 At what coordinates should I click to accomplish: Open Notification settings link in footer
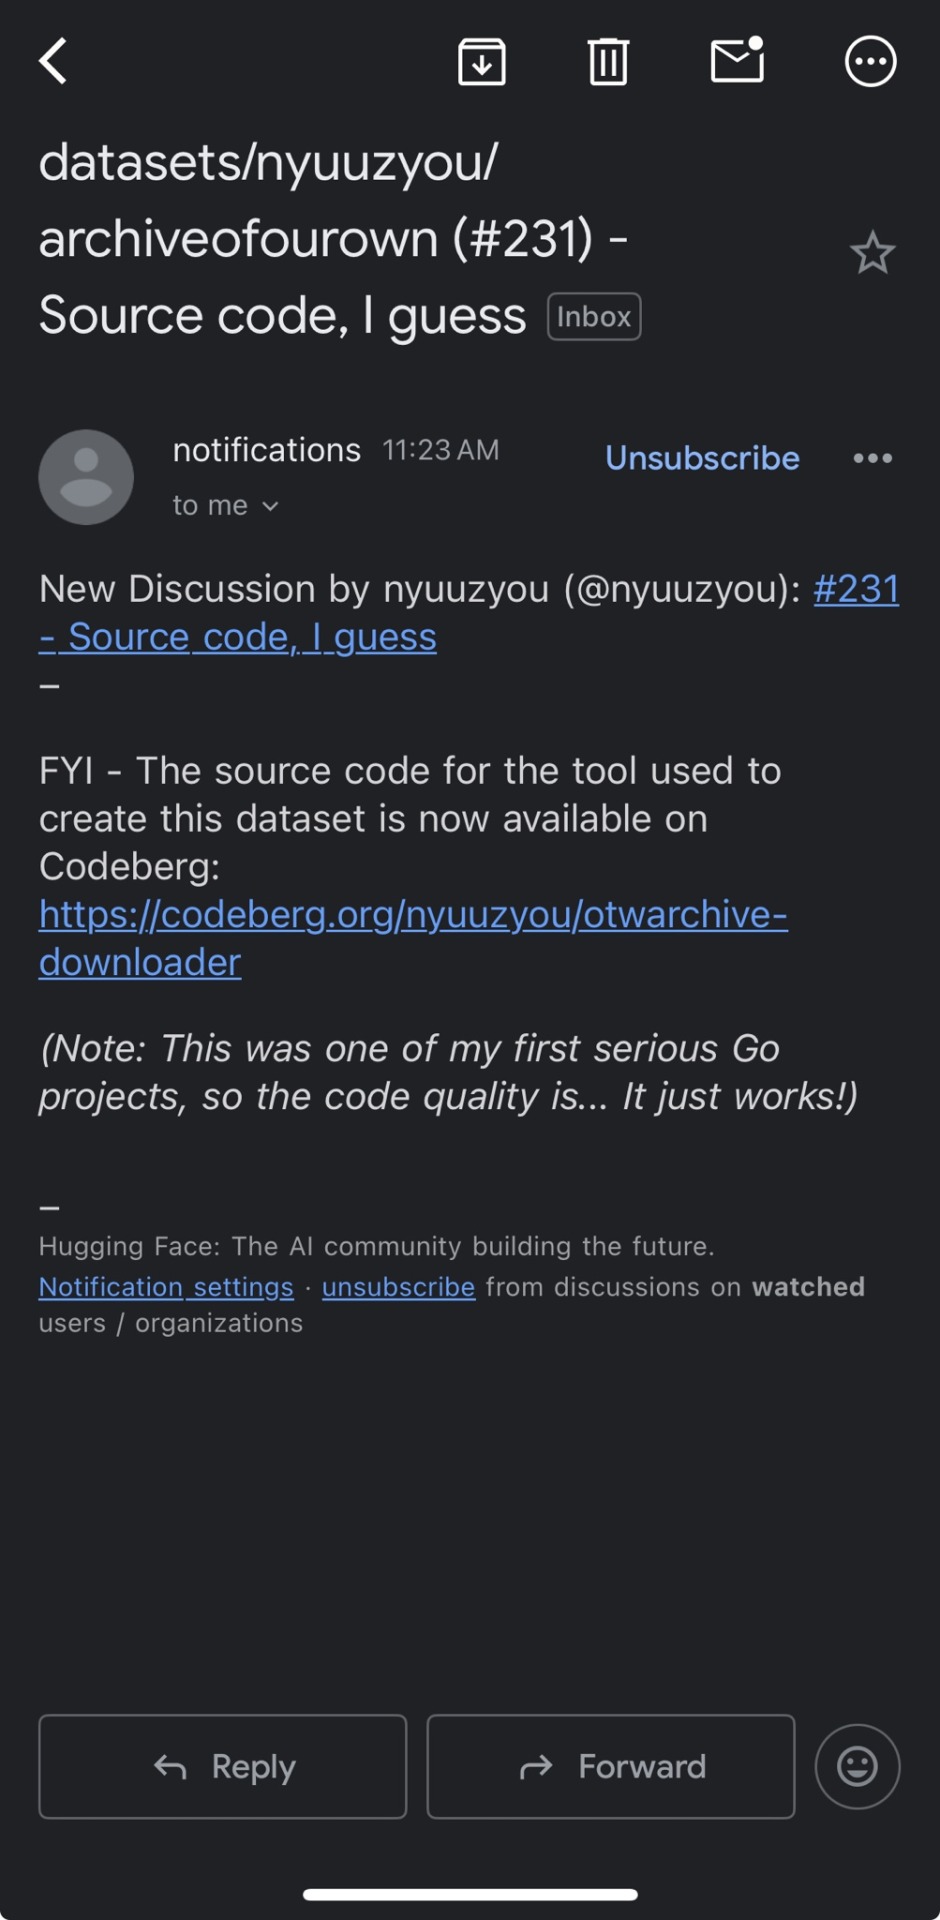coord(166,1287)
